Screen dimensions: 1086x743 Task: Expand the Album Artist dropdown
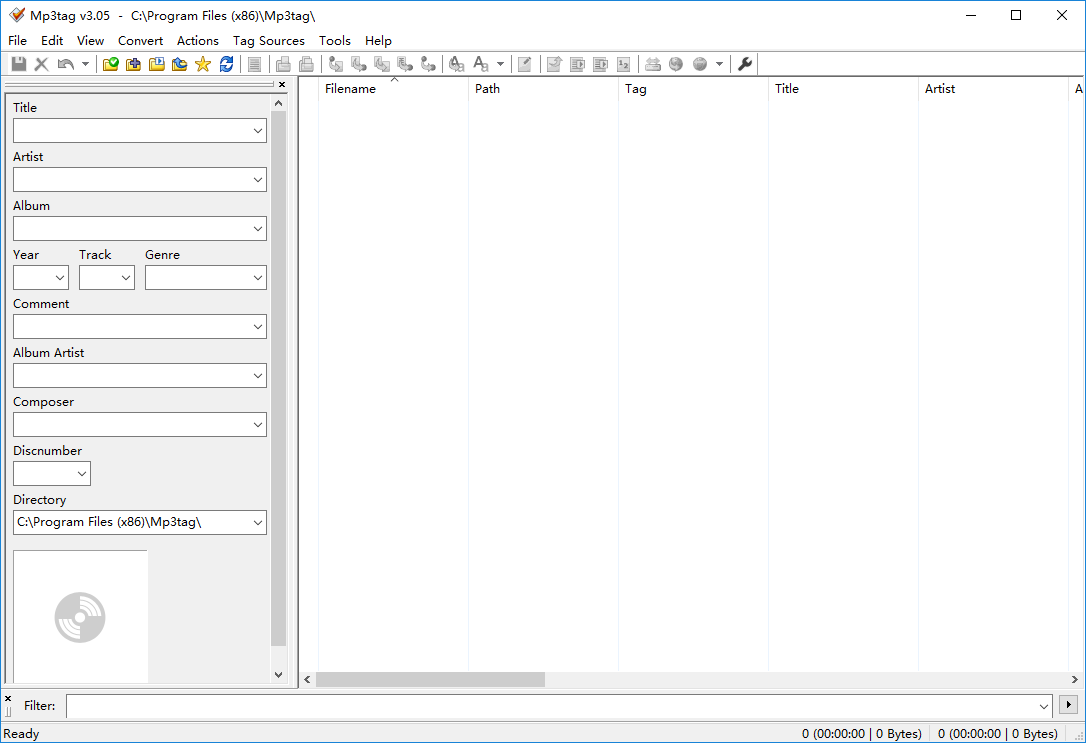(257, 376)
